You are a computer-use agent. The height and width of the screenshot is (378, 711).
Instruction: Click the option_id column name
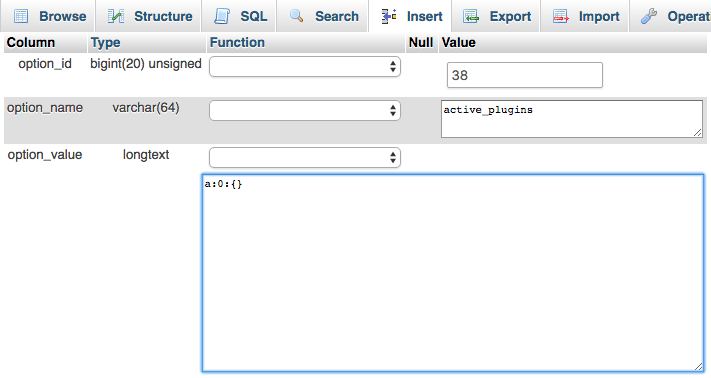[45, 64]
